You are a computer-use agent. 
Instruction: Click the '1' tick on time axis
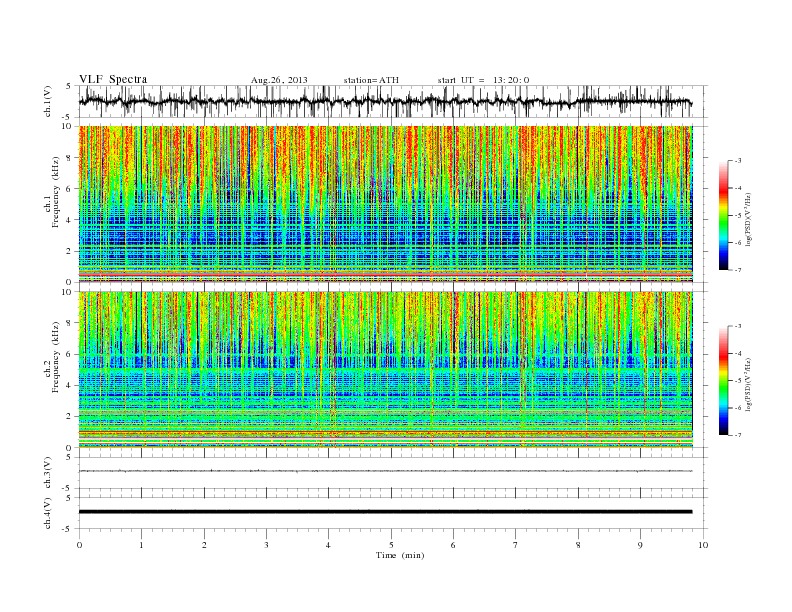[142, 545]
